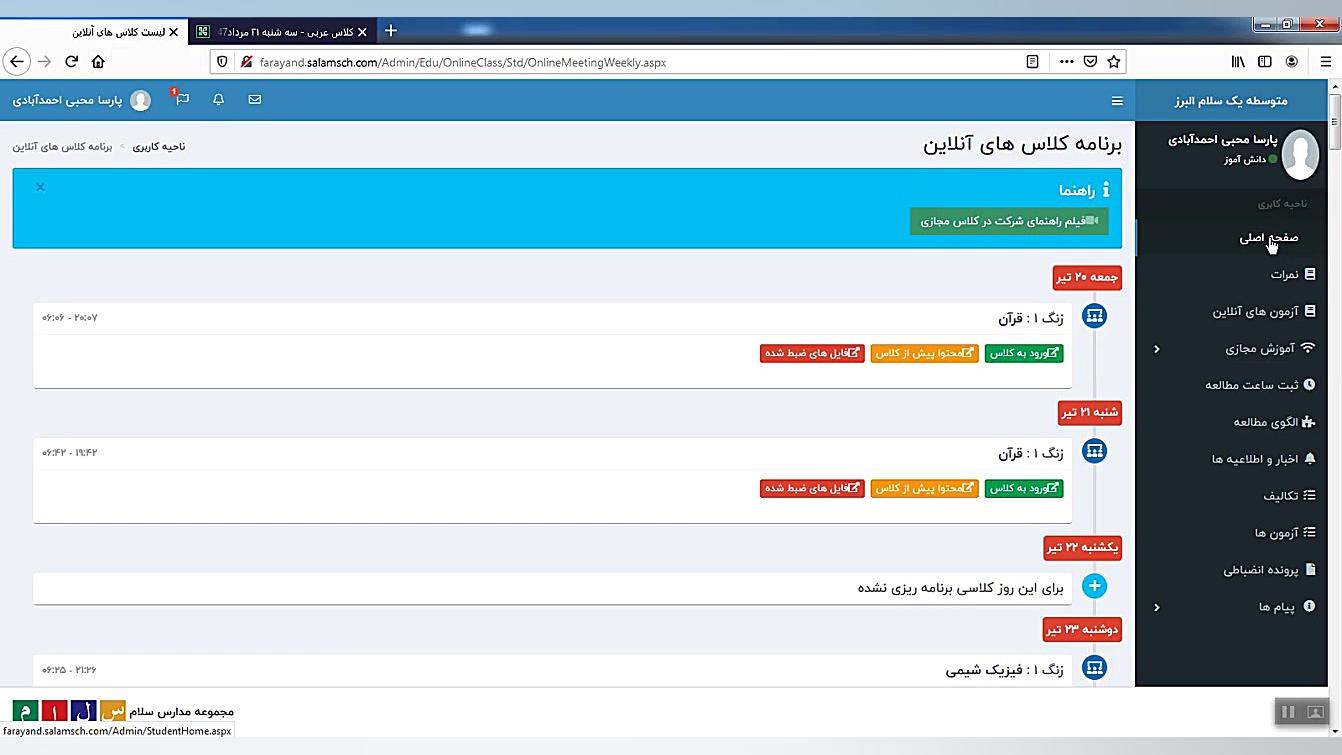Screen dimensions: 1342x755
Task: Click the pause button at bottom right
Action: [x=1288, y=712]
